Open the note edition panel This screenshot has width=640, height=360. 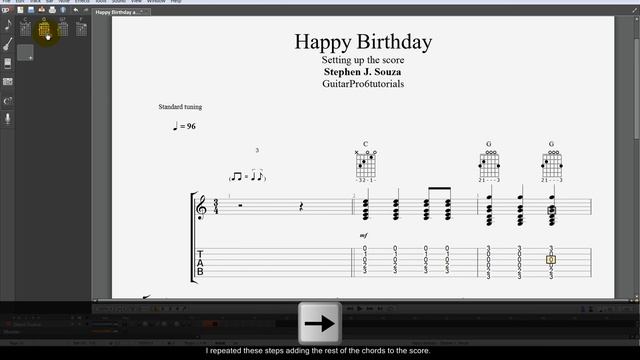pos(8,25)
